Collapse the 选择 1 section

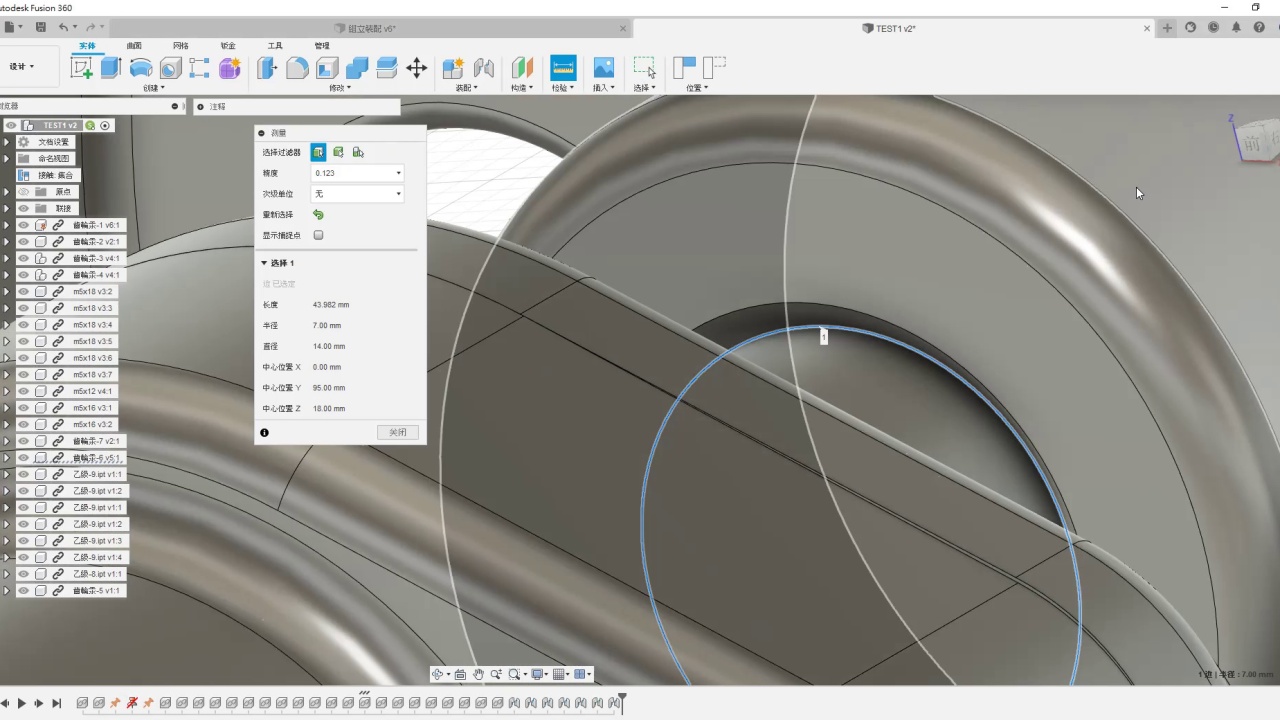(265, 263)
